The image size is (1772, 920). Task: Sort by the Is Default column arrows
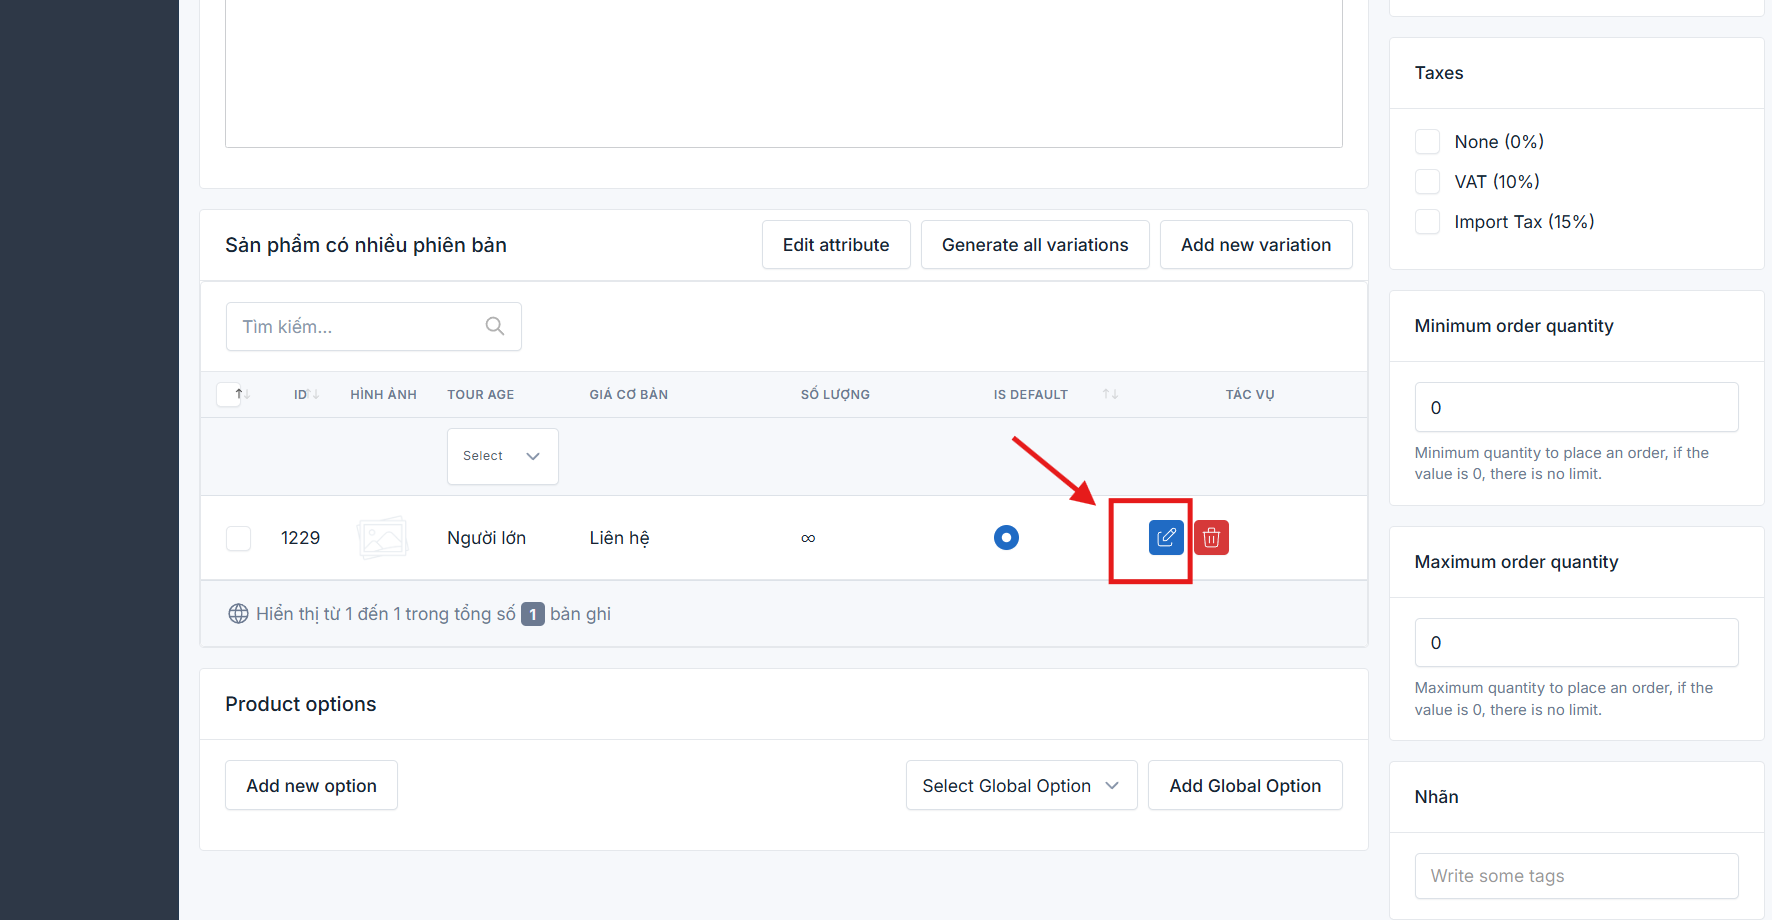[x=1109, y=395]
